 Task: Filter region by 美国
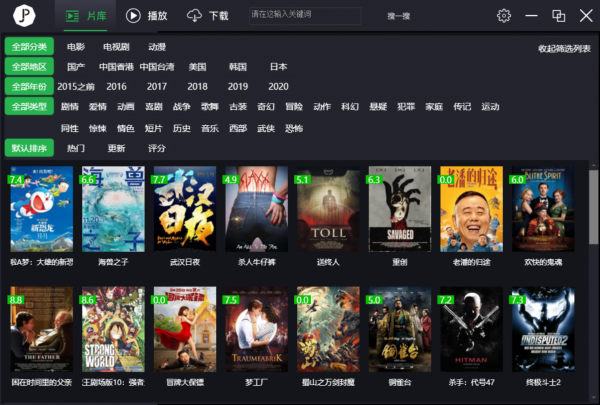[x=197, y=67]
